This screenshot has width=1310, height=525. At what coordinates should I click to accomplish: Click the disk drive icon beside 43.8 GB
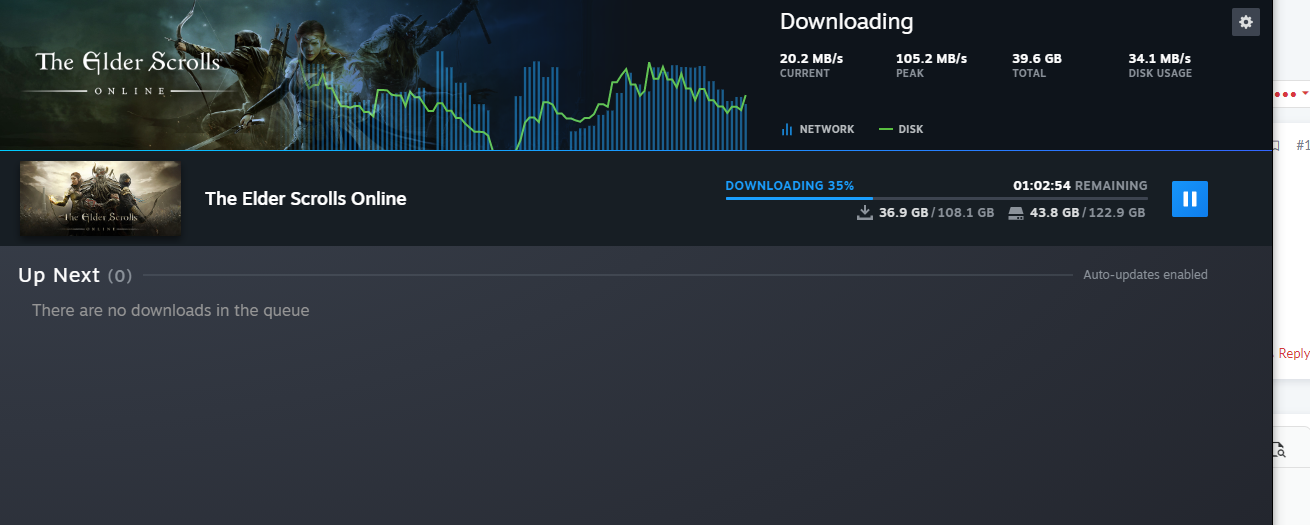[1017, 213]
